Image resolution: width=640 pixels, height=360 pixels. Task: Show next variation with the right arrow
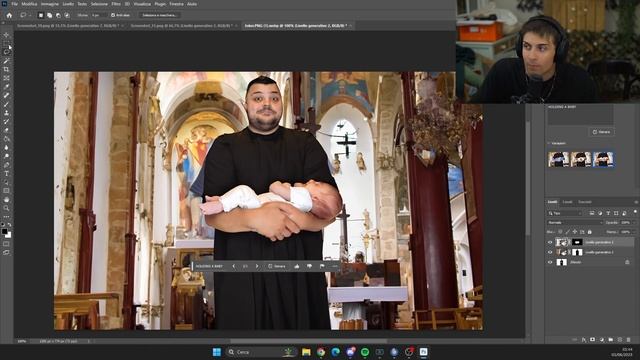[x=257, y=266]
